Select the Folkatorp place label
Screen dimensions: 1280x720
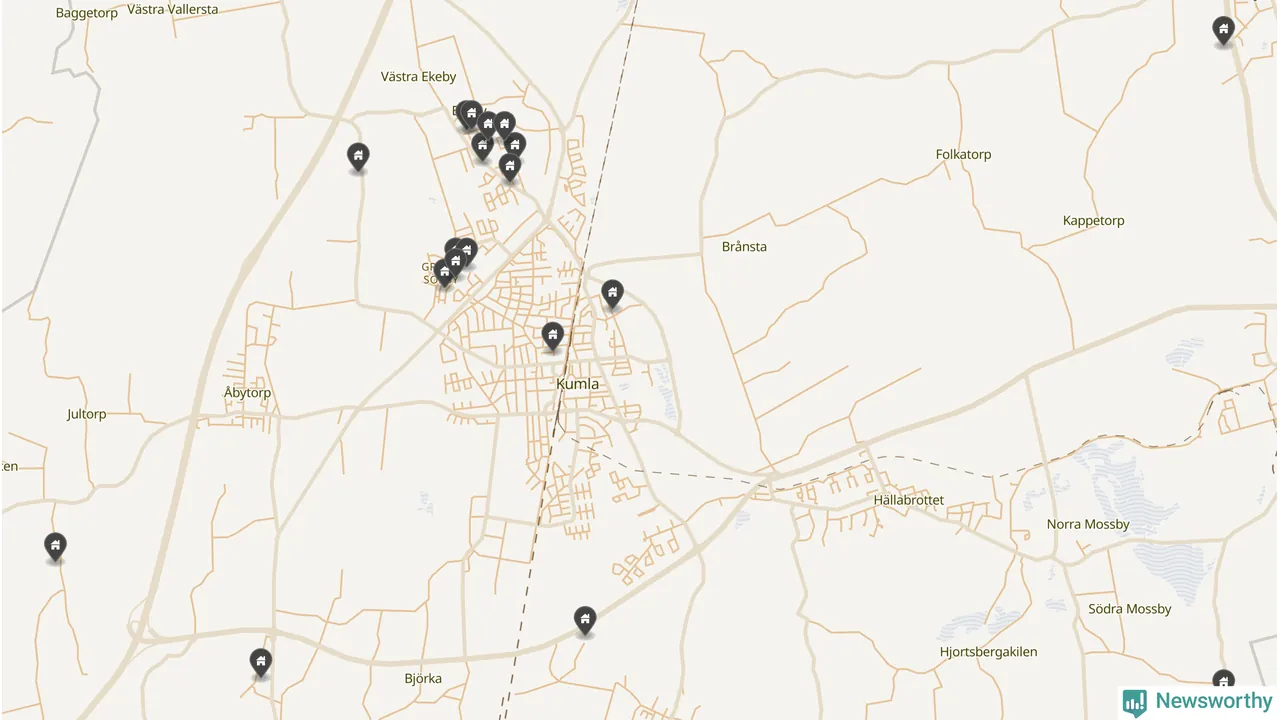coord(963,154)
